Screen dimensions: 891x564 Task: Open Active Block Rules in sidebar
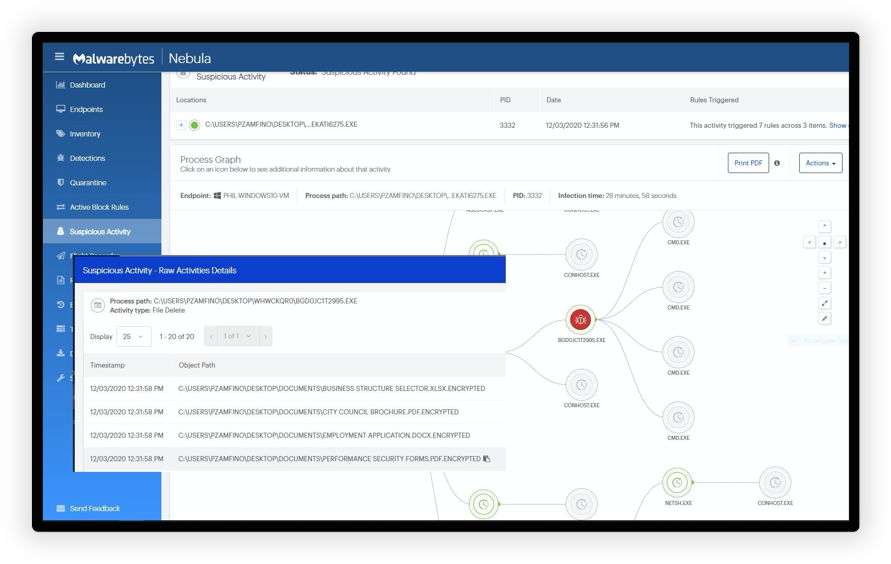pyautogui.click(x=98, y=207)
